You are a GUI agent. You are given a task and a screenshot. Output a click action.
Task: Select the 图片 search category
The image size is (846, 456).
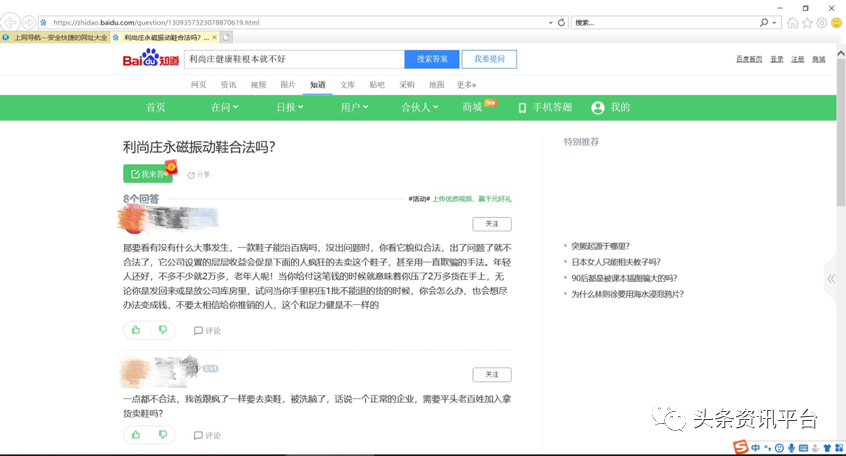(288, 85)
